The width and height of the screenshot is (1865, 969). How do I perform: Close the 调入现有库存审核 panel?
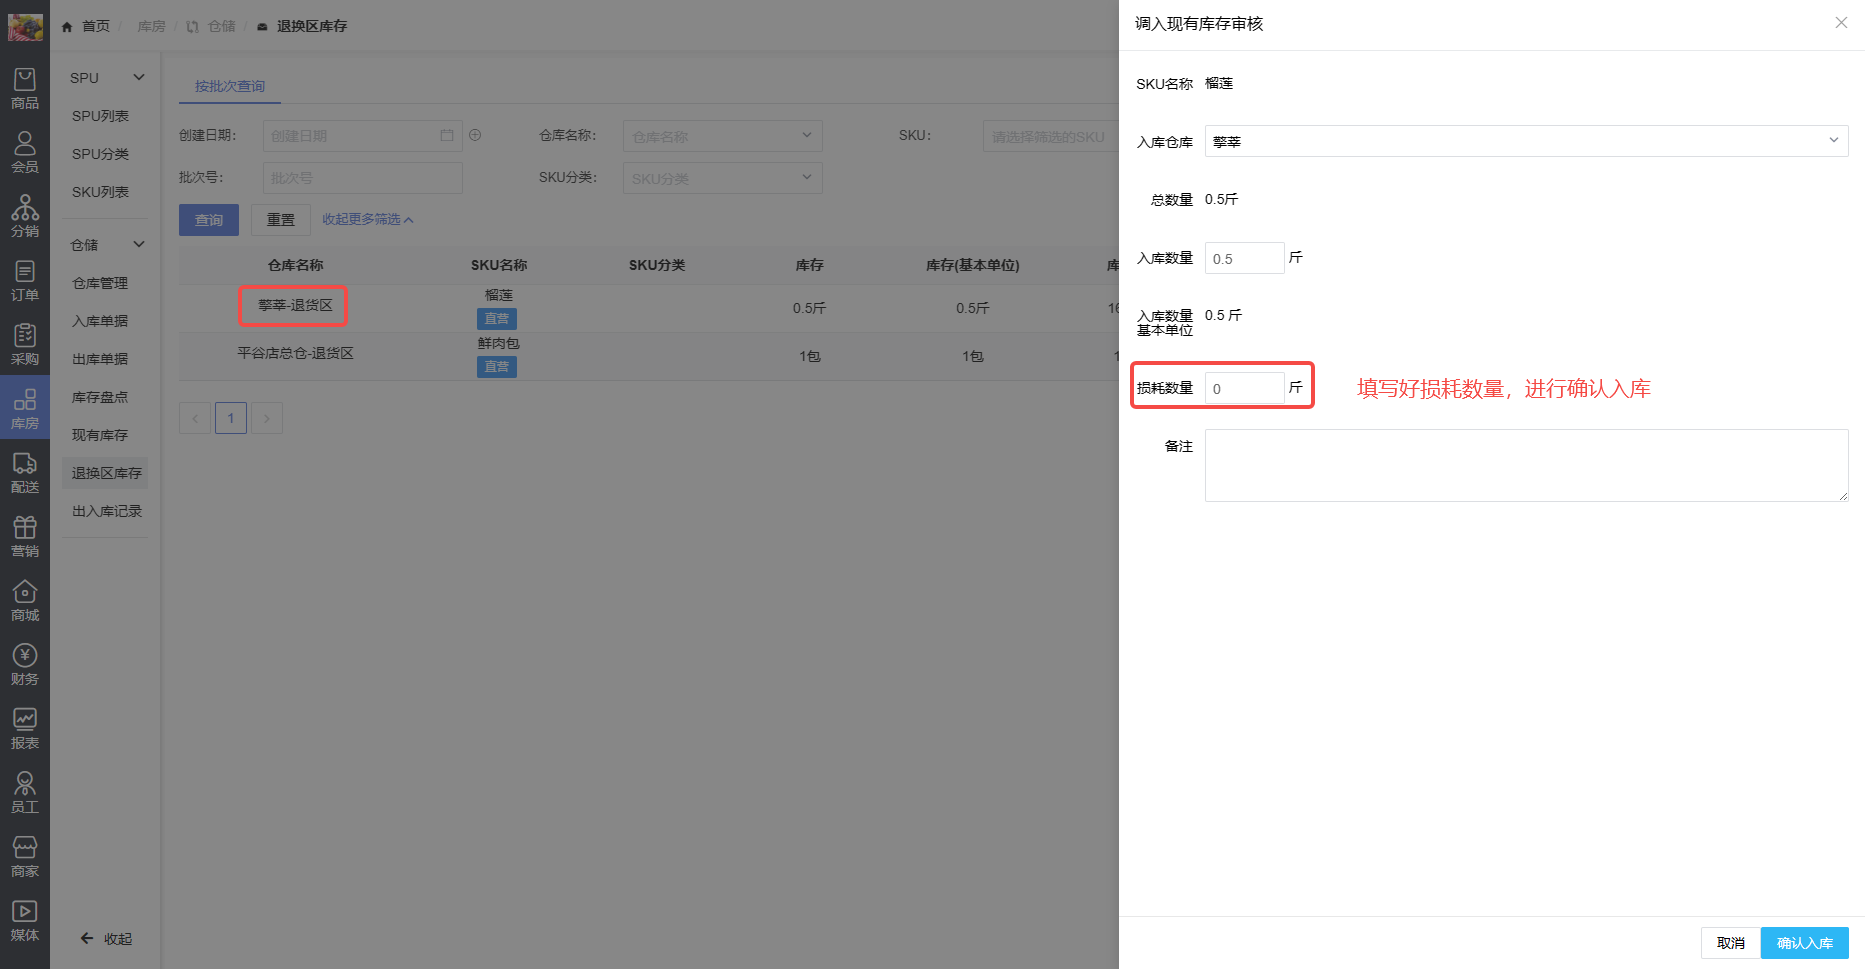tap(1841, 23)
